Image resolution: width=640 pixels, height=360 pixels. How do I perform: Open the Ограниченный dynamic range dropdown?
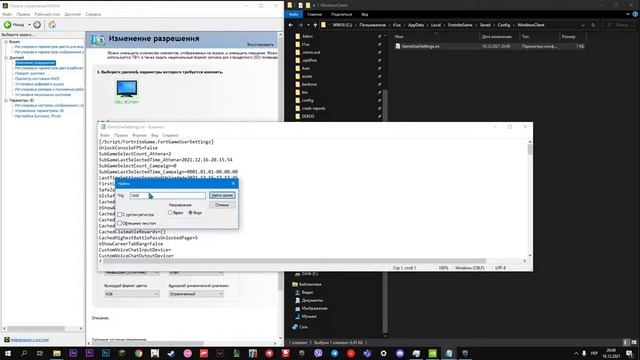196,294
